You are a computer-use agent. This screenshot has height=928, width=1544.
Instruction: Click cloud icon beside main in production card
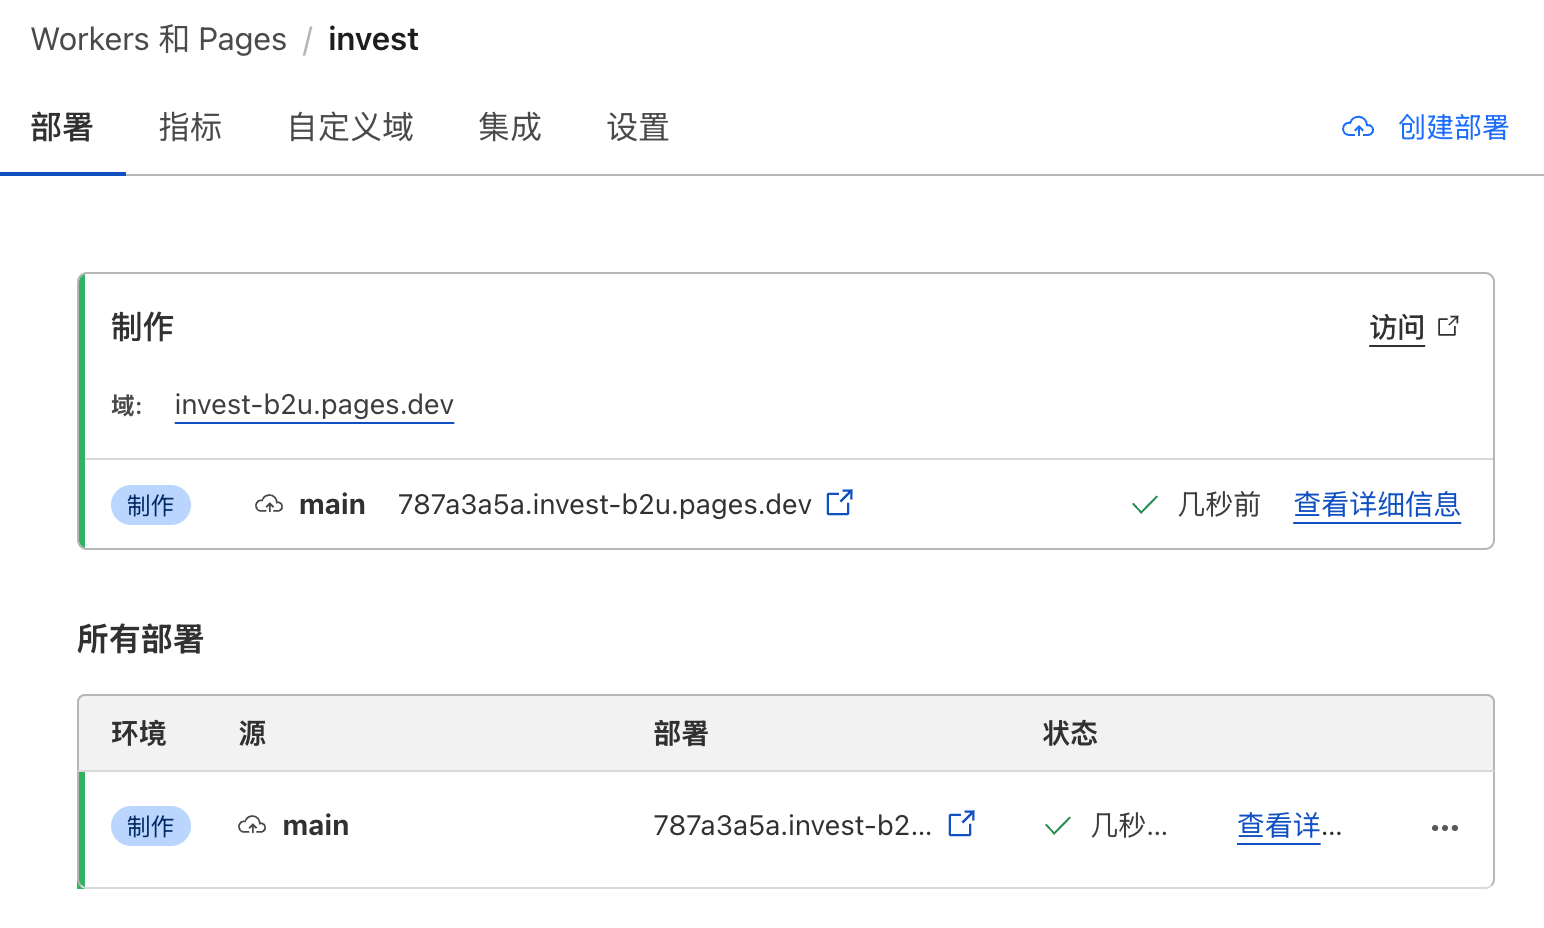click(x=269, y=504)
